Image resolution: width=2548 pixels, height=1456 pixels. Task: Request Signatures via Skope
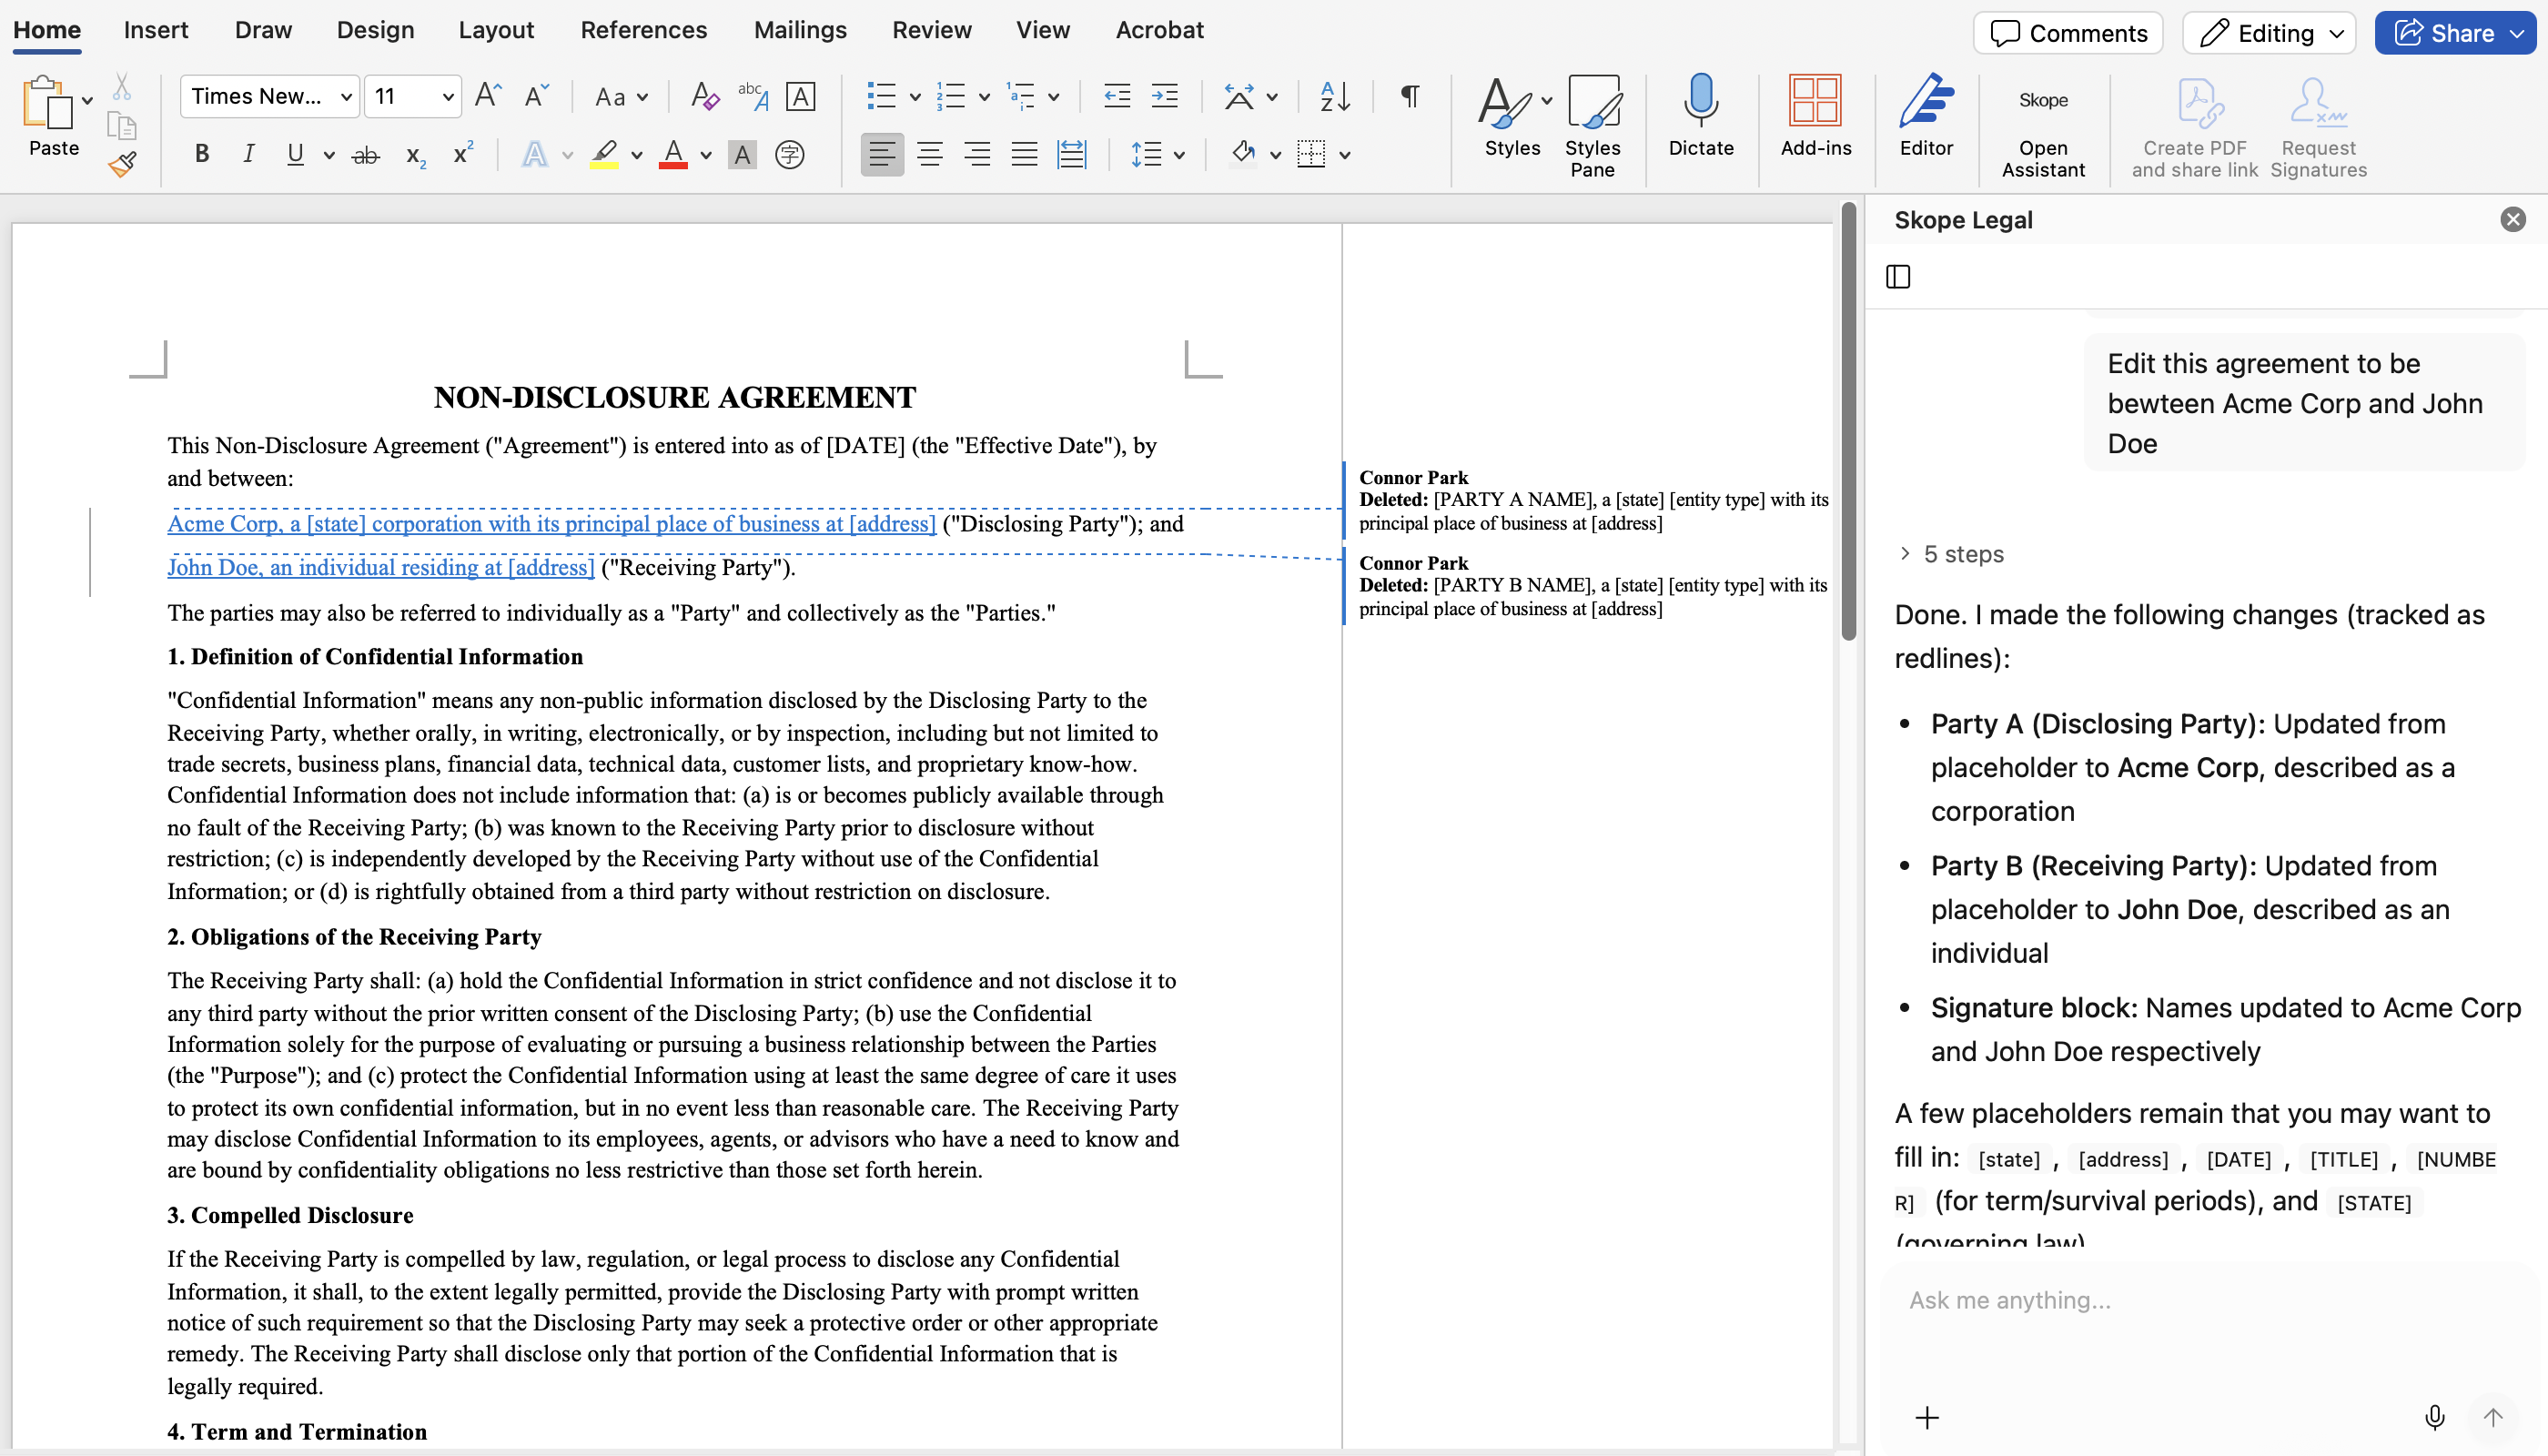coord(2318,125)
